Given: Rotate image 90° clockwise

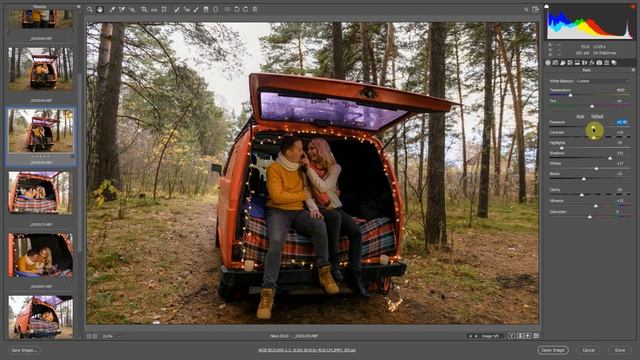Looking at the screenshot, I should [245, 9].
